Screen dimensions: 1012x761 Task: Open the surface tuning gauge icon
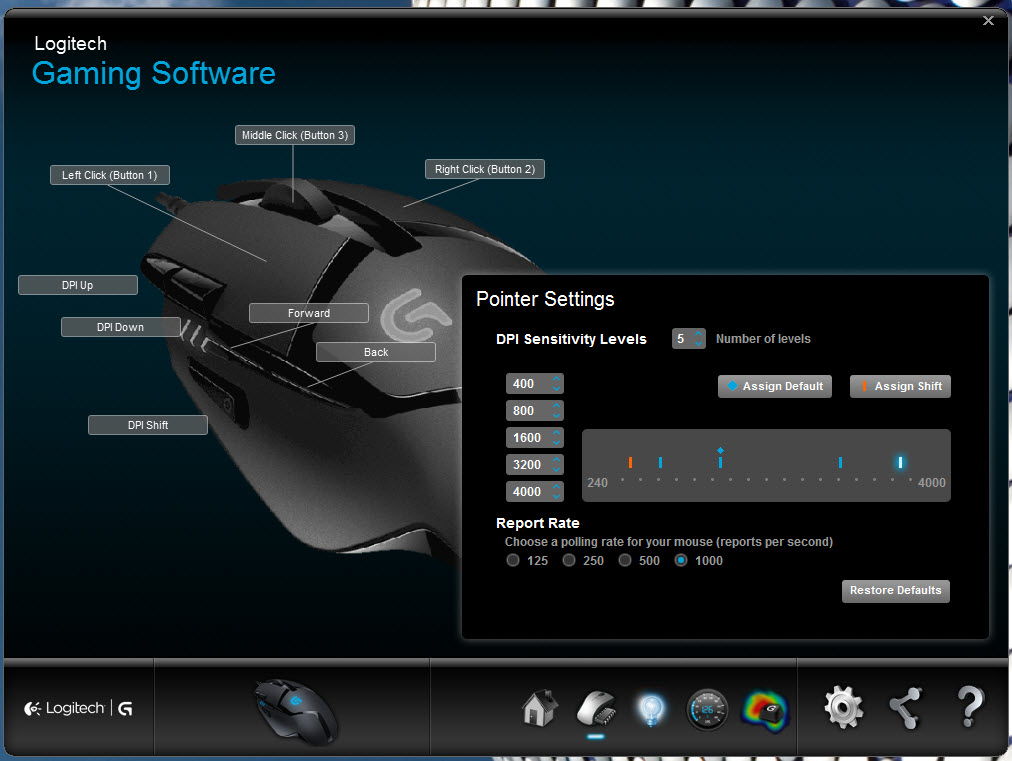pos(707,709)
